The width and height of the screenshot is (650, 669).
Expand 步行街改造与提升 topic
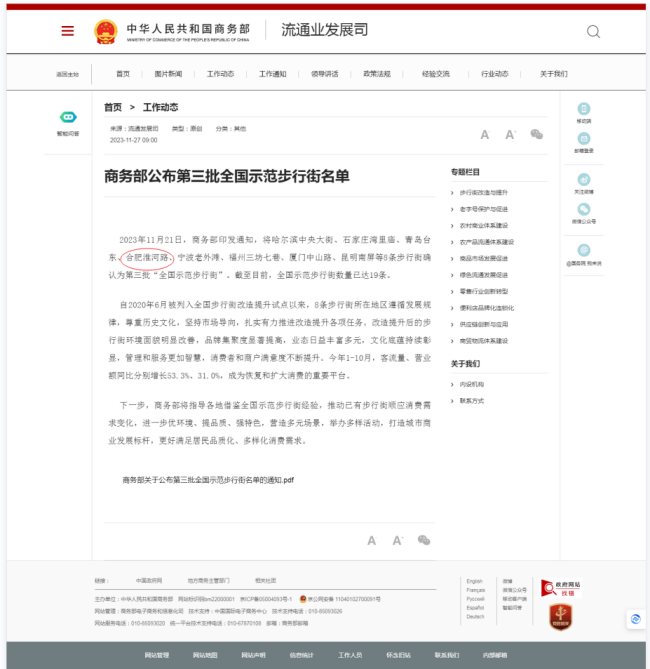coord(483,192)
